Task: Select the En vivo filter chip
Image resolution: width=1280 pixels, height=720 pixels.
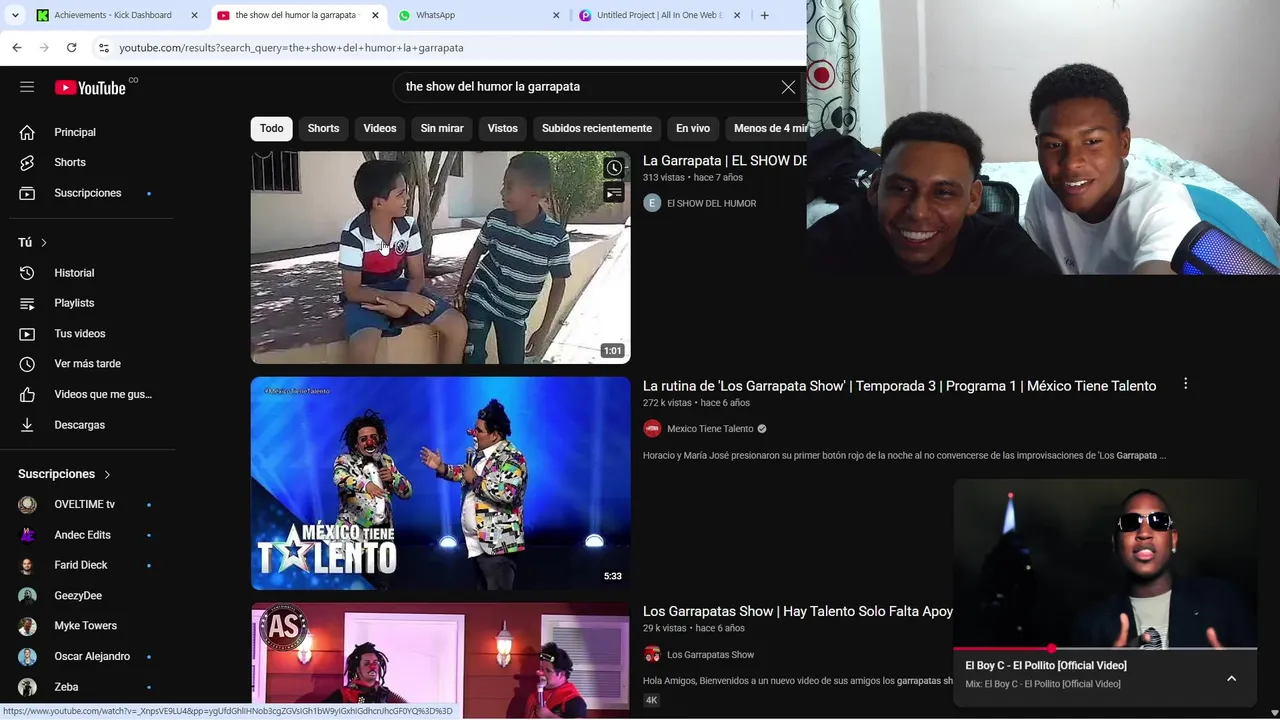Action: (x=693, y=128)
